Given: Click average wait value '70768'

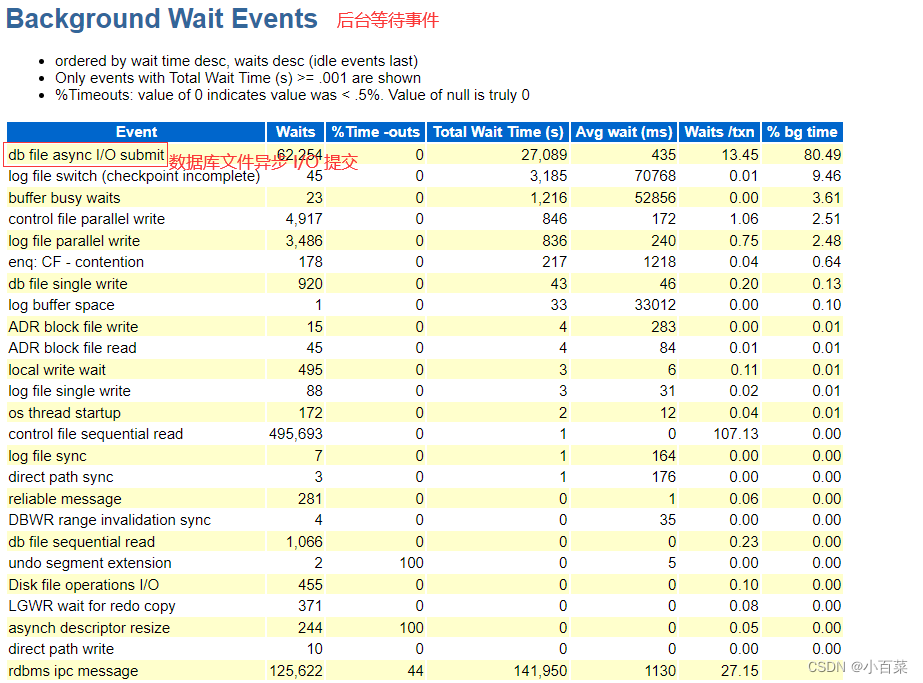Looking at the screenshot, I should pos(655,176).
